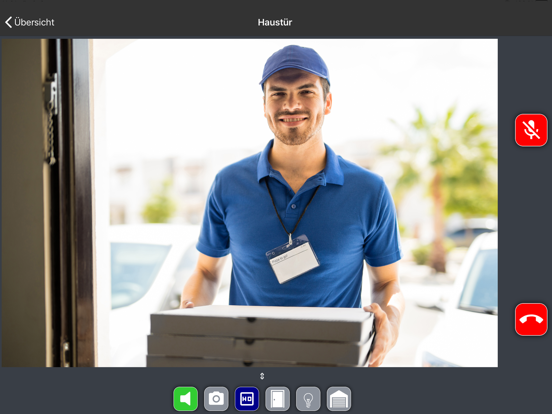
Task: Click the Haustür live video feed
Action: tap(250, 203)
